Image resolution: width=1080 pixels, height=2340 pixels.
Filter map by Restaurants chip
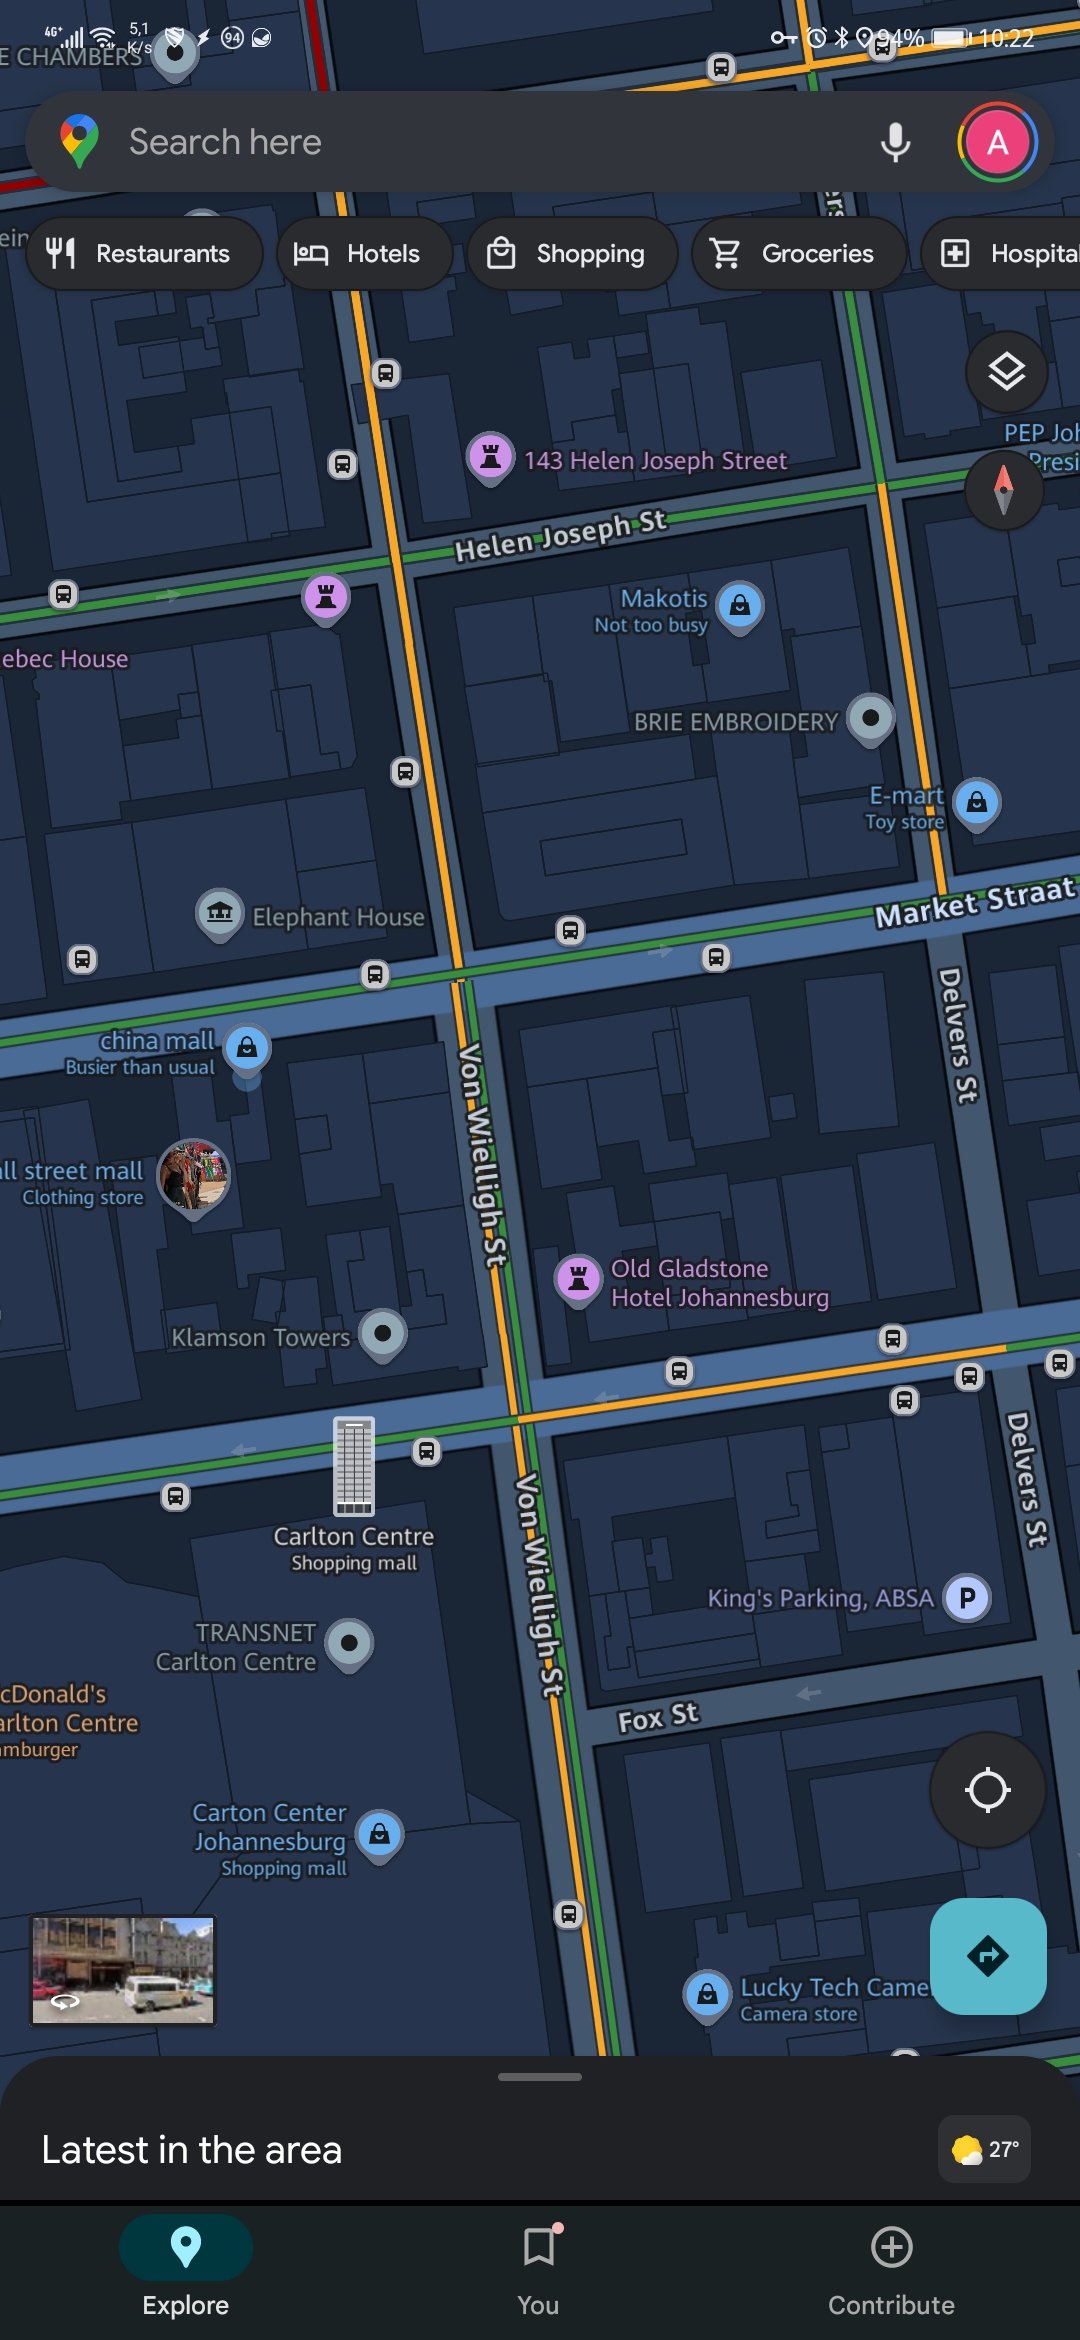(144, 254)
